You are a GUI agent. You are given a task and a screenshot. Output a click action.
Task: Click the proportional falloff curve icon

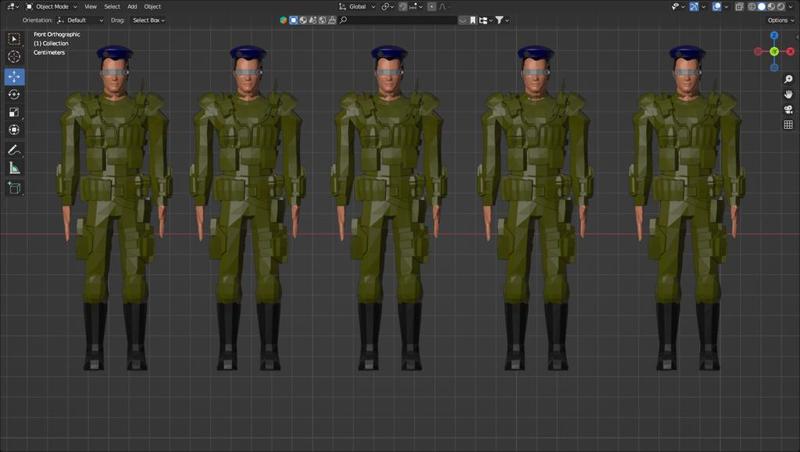pyautogui.click(x=442, y=7)
